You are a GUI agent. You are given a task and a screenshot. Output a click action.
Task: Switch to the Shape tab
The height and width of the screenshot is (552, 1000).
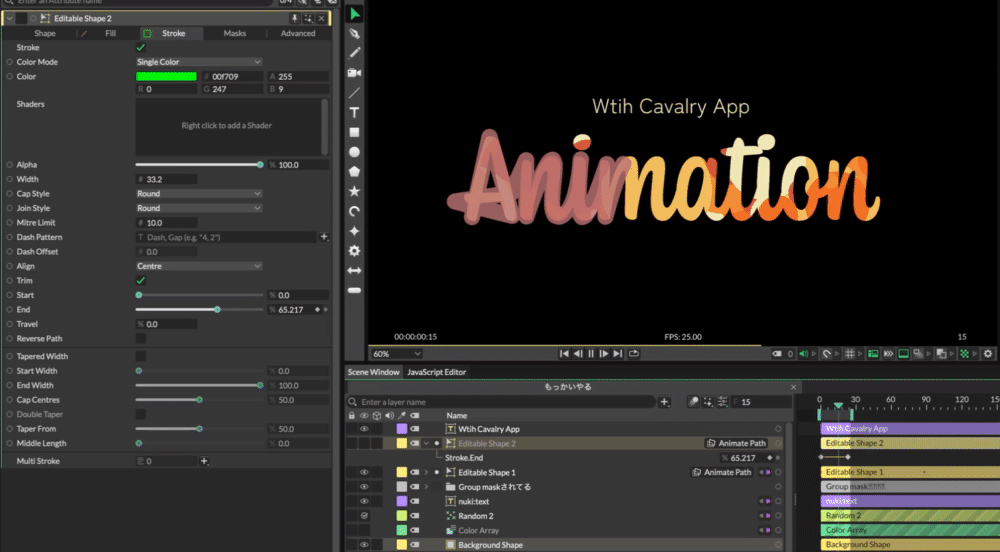[45, 33]
